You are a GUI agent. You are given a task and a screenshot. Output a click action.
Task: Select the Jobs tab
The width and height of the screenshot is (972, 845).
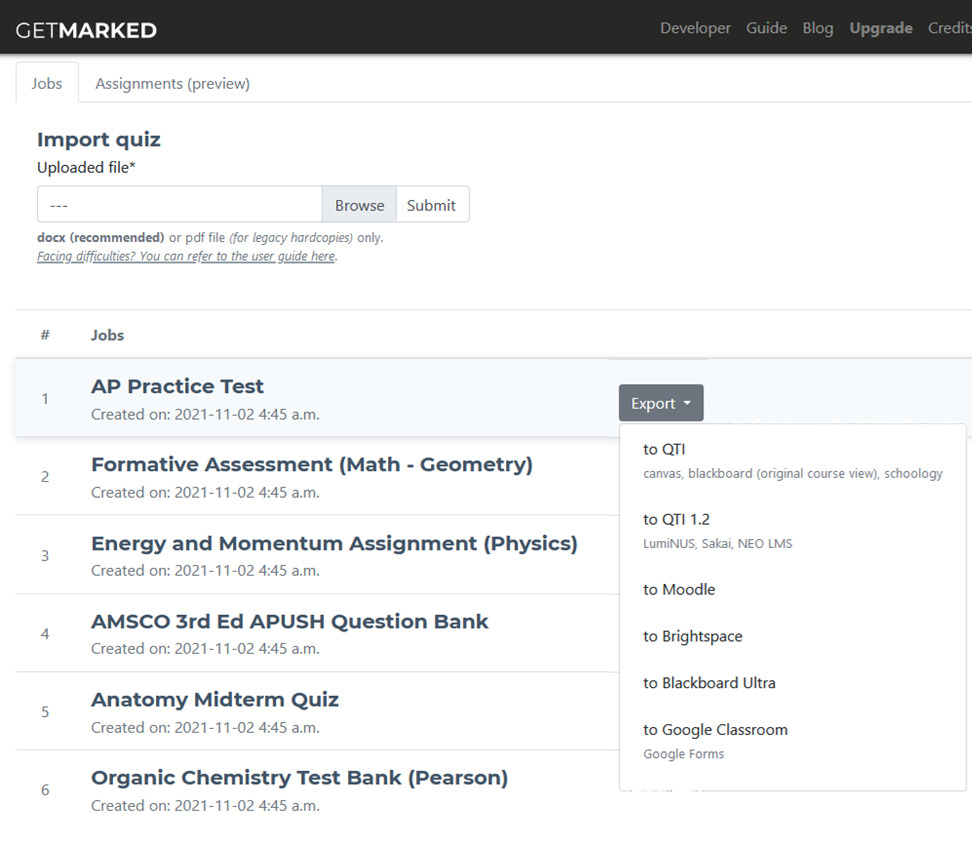tap(47, 83)
